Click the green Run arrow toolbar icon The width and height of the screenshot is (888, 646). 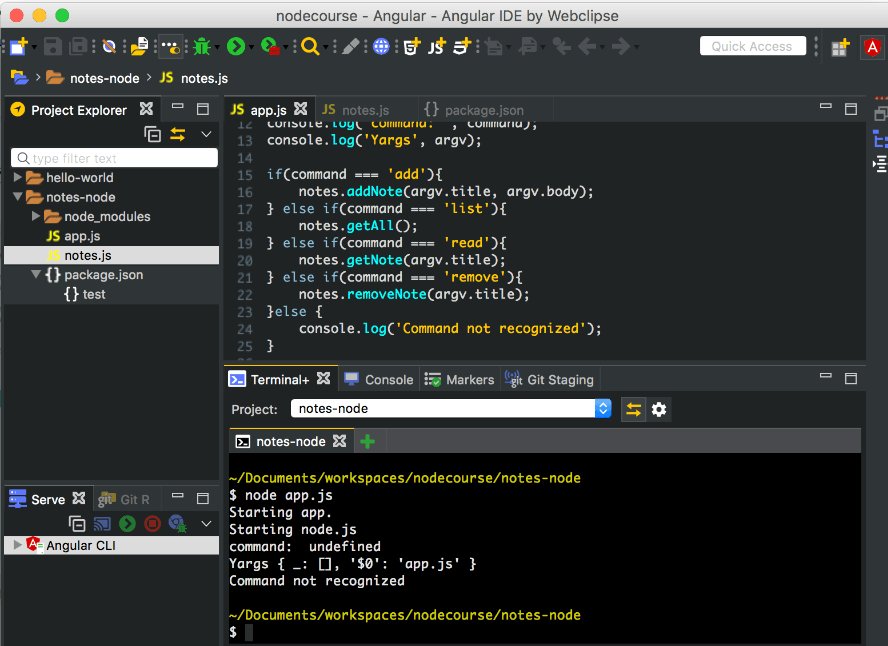[236, 46]
